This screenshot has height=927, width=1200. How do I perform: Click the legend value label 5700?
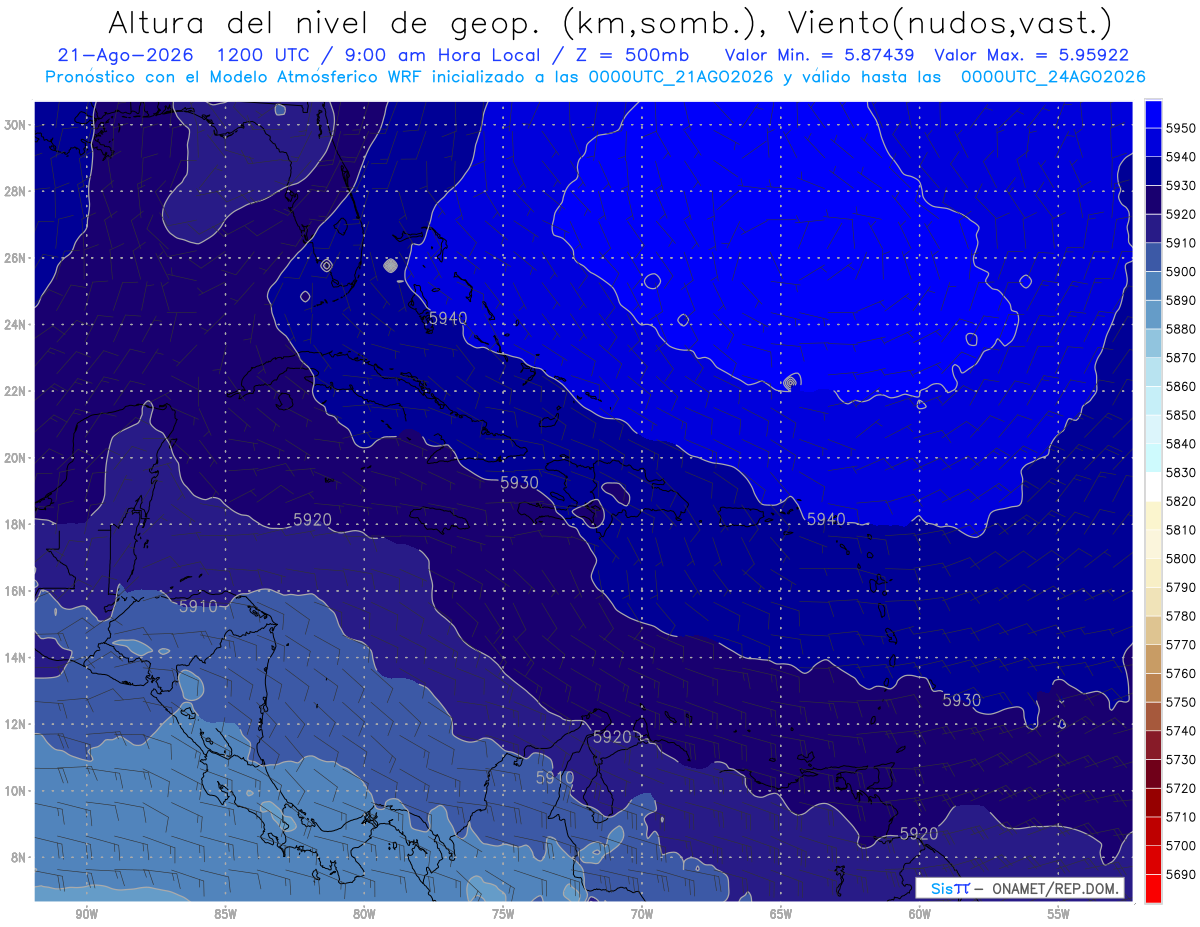click(x=1180, y=845)
